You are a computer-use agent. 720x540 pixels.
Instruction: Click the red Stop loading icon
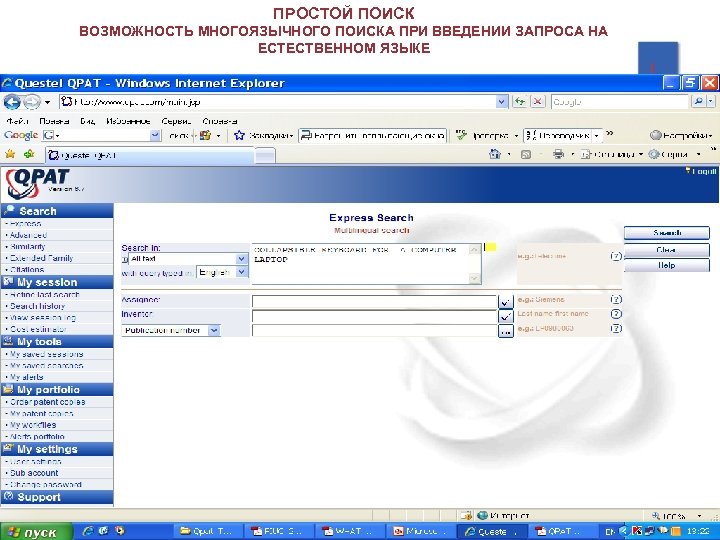coord(538,102)
